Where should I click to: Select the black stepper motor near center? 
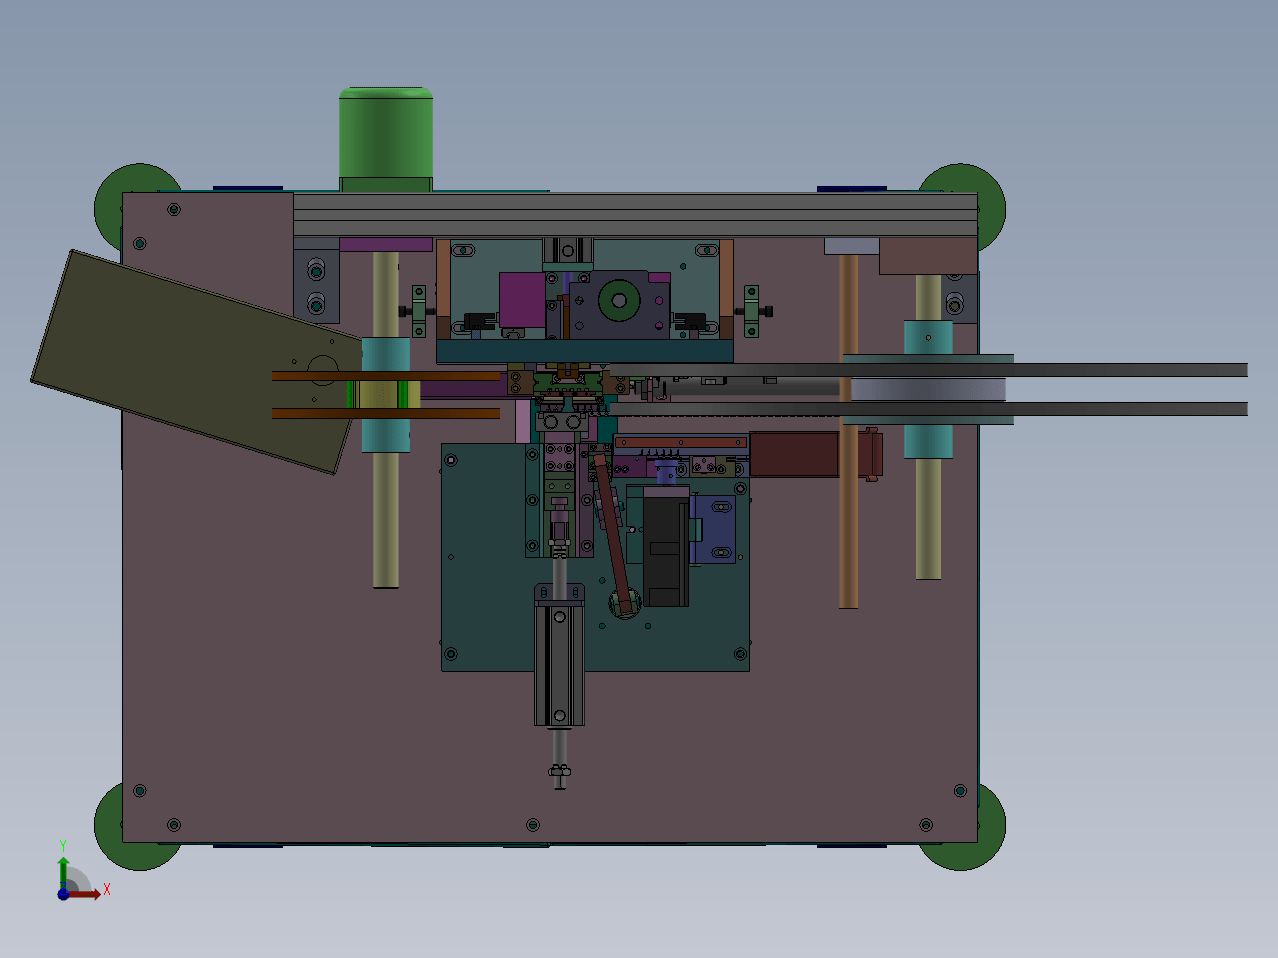(664, 551)
